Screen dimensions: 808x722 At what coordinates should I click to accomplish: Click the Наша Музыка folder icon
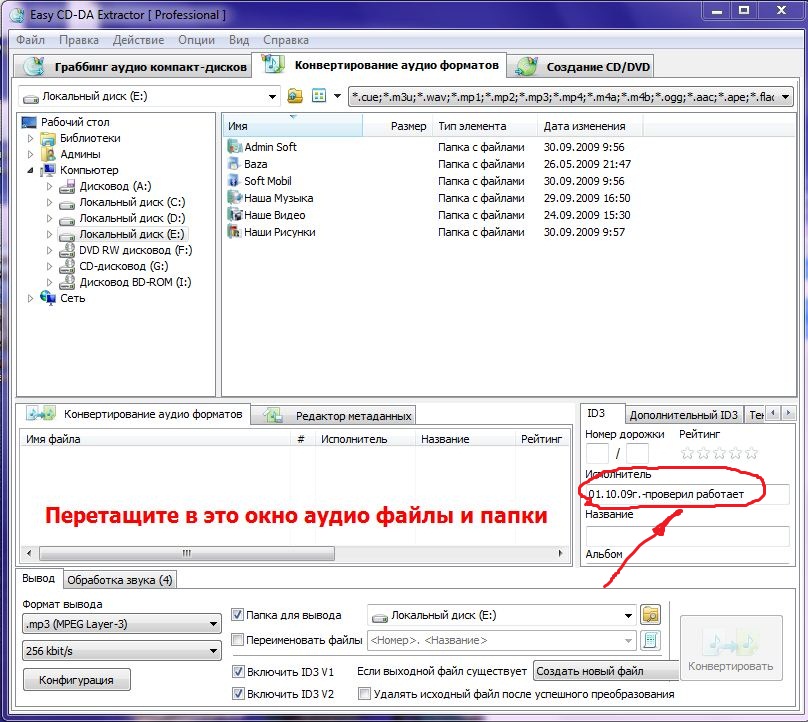coord(234,198)
